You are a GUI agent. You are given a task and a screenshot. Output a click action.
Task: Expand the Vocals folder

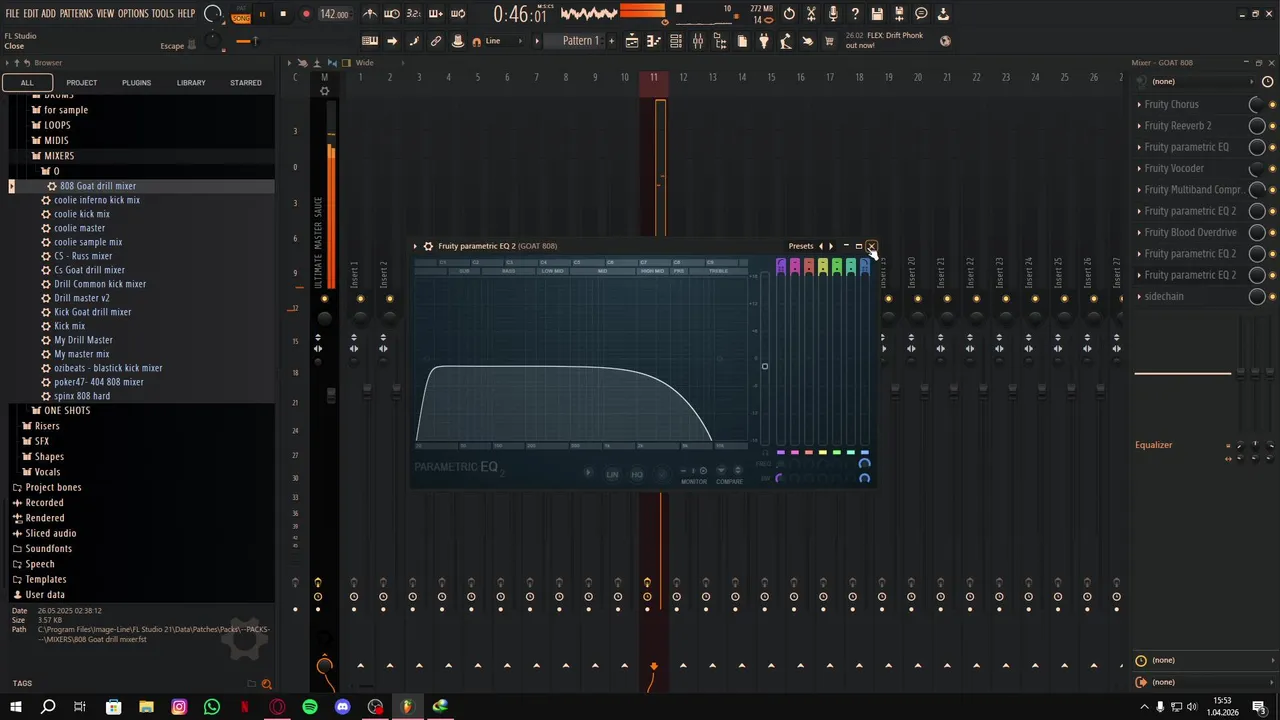[x=47, y=472]
